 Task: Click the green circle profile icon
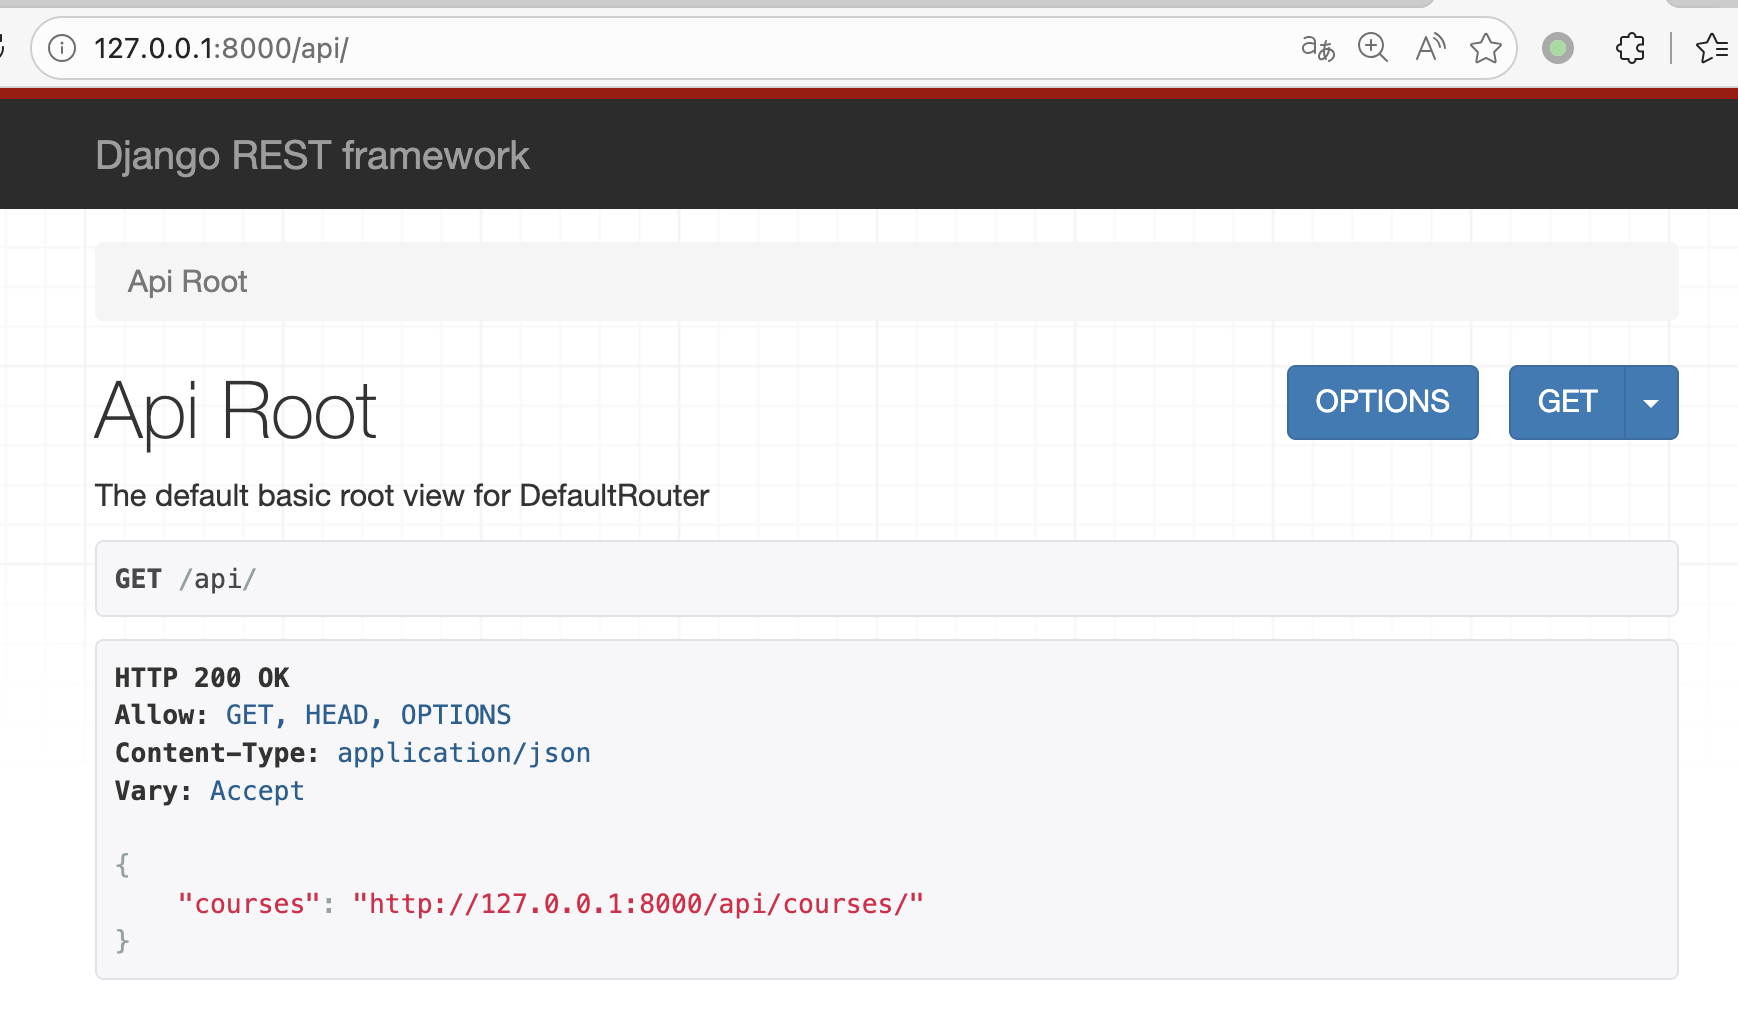[x=1558, y=48]
